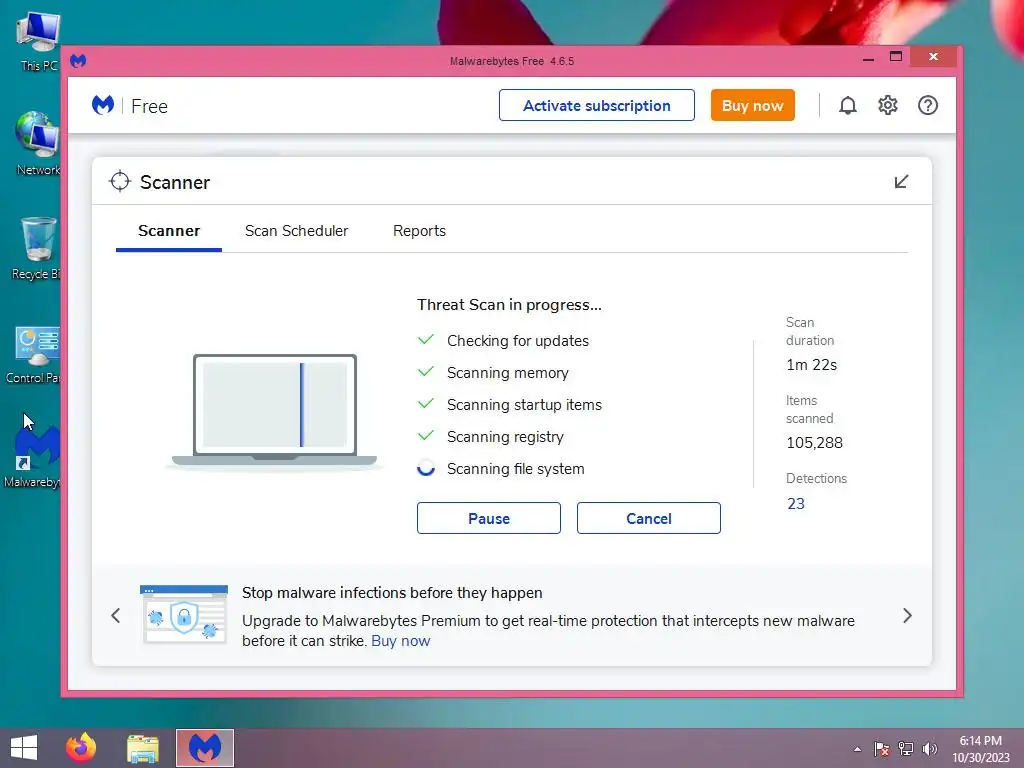Click the file system scanning spinner
This screenshot has width=1024, height=768.
(426, 468)
